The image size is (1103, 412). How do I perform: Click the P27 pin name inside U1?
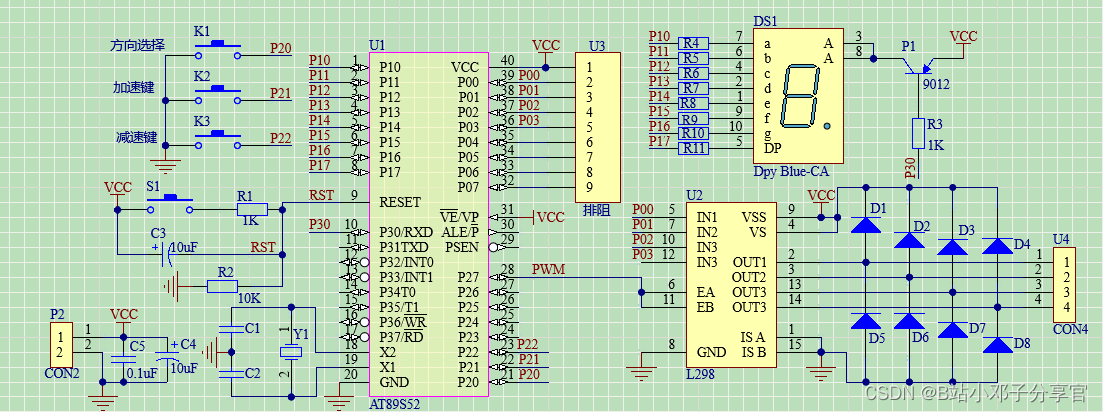[x=468, y=277]
